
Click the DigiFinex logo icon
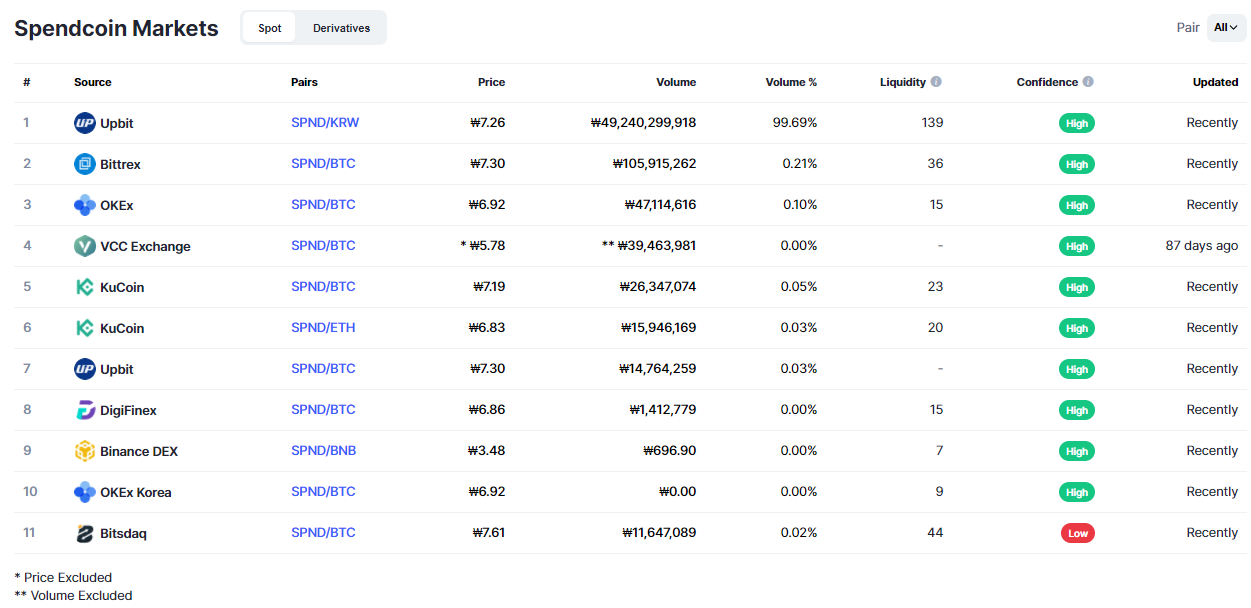(85, 410)
